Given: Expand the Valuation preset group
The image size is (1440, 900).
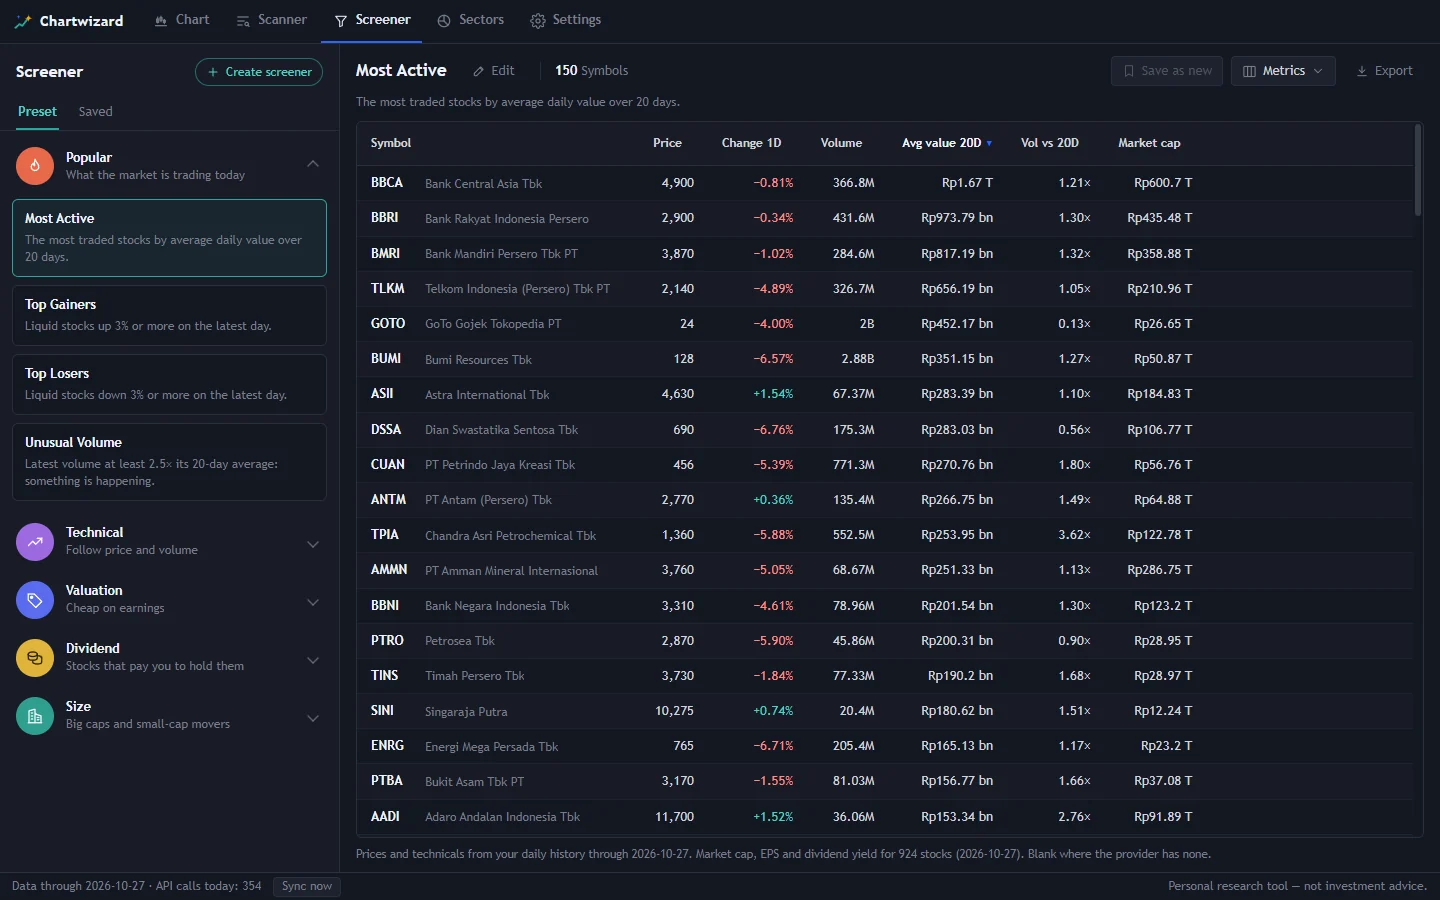Looking at the screenshot, I should (313, 602).
